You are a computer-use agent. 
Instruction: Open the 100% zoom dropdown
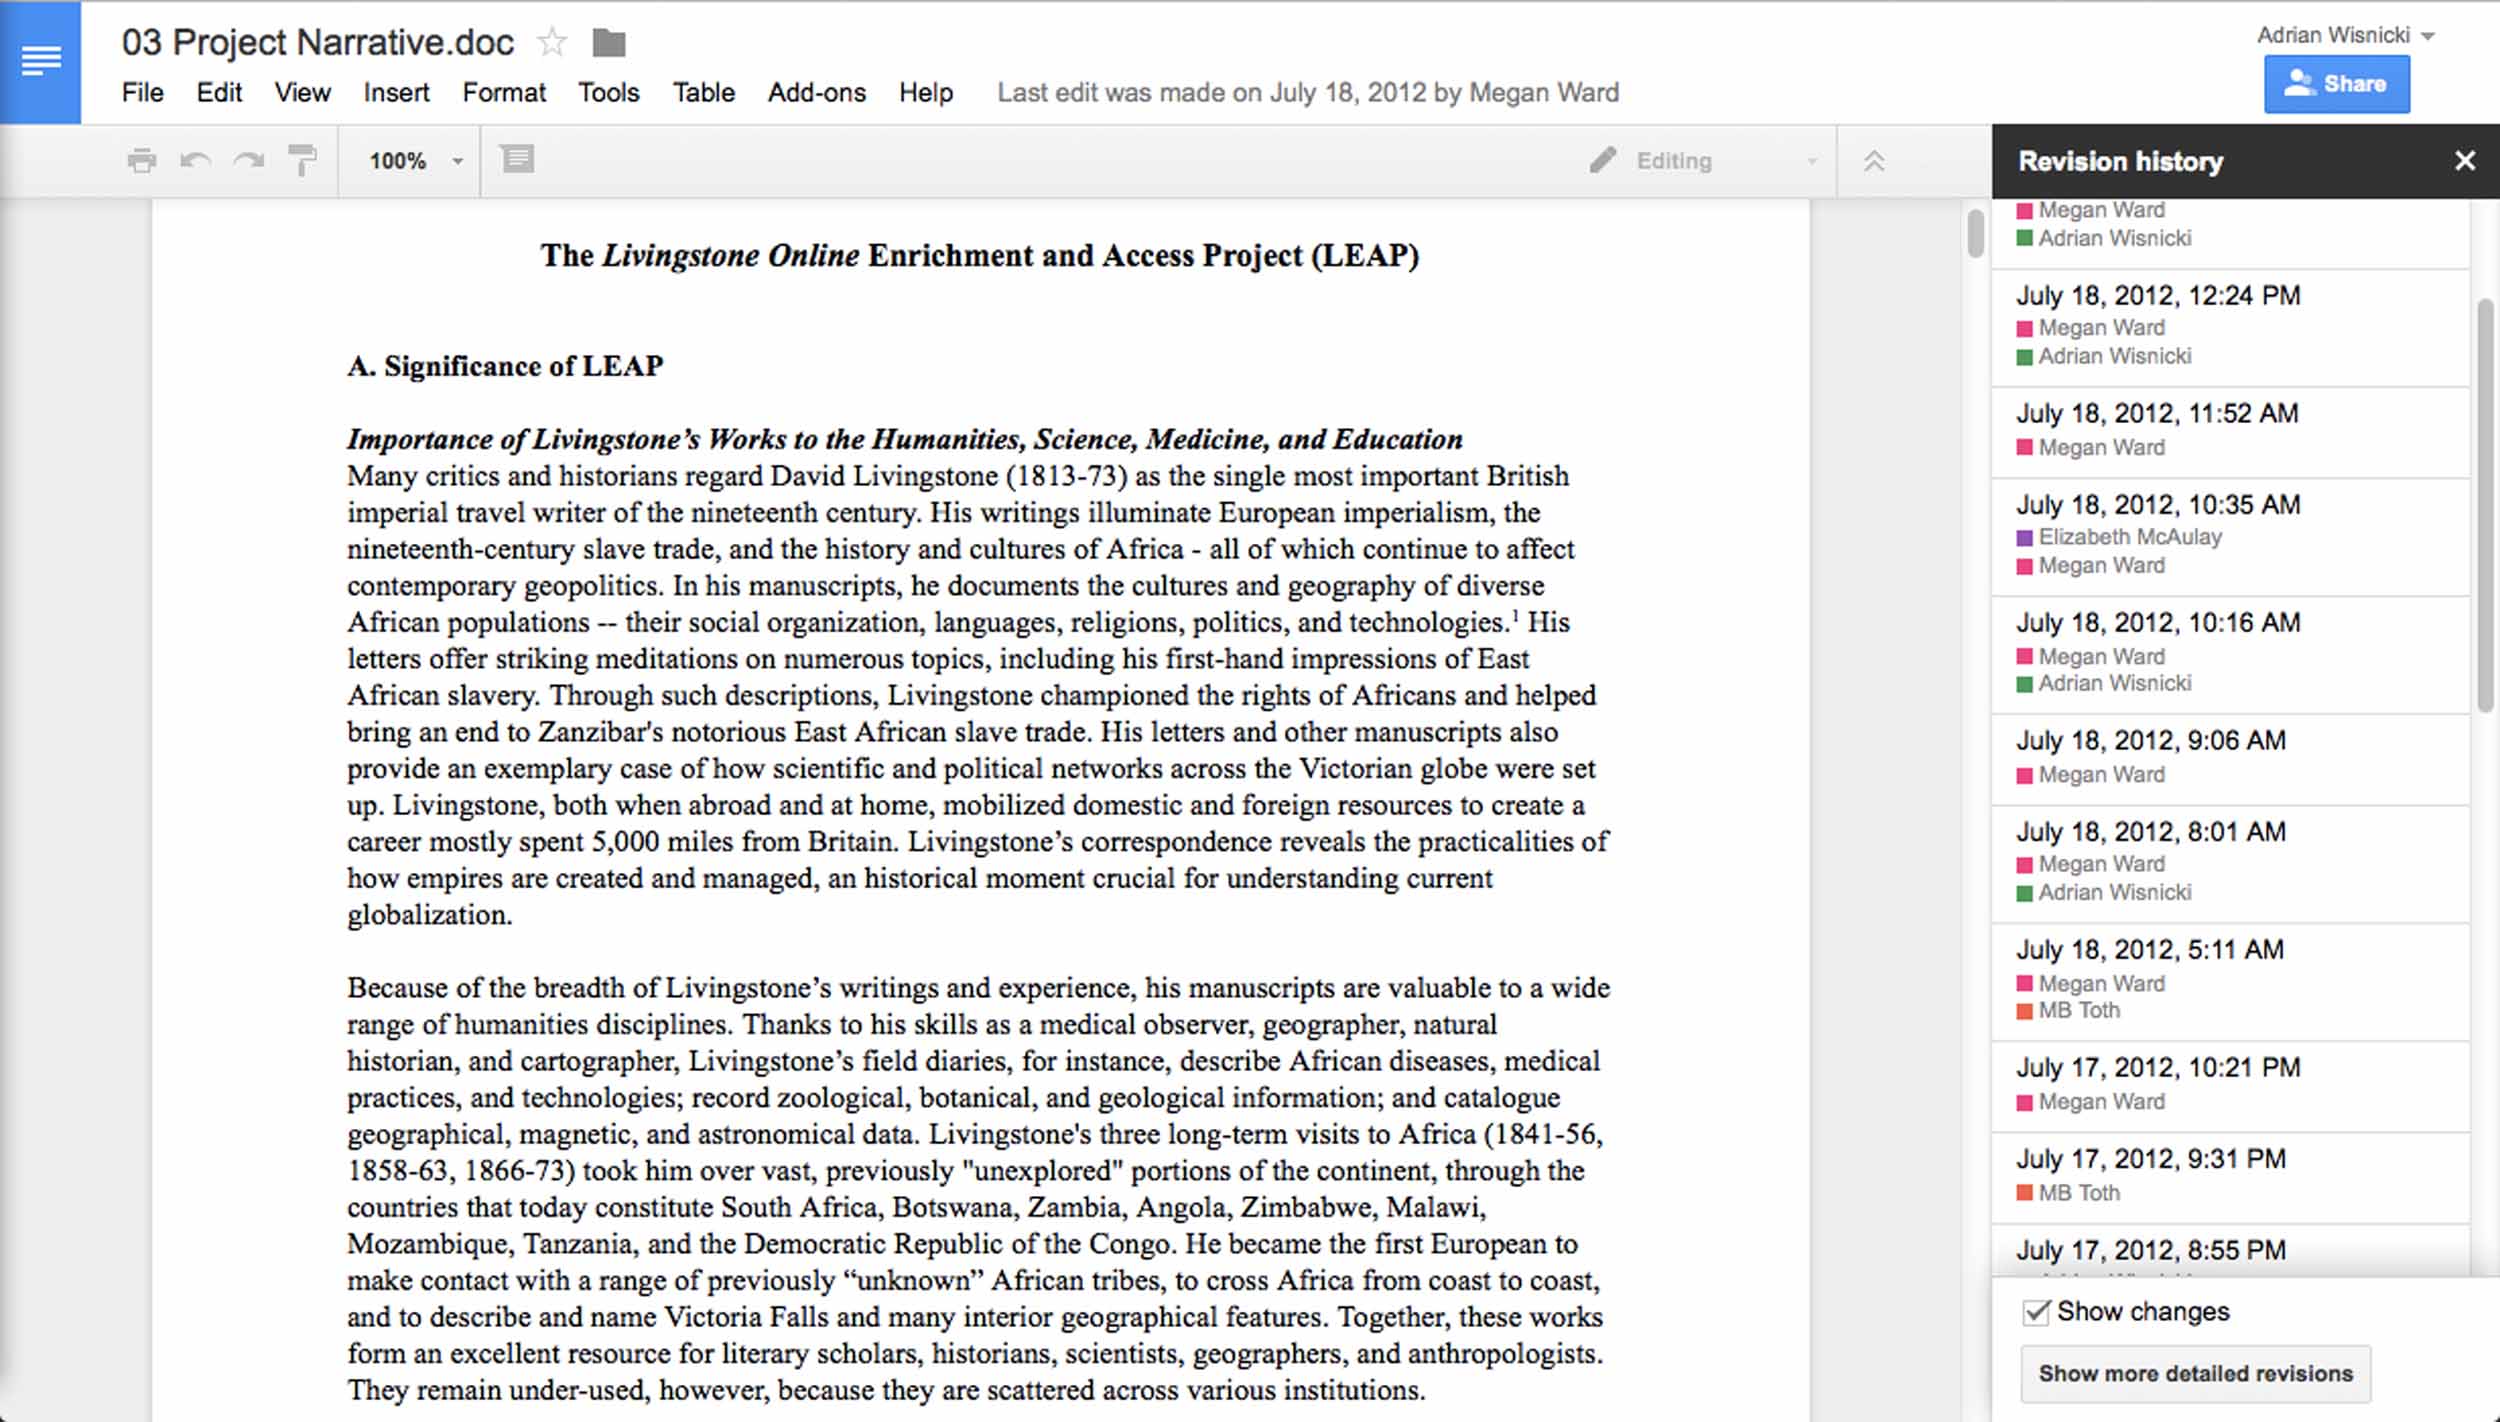415,161
